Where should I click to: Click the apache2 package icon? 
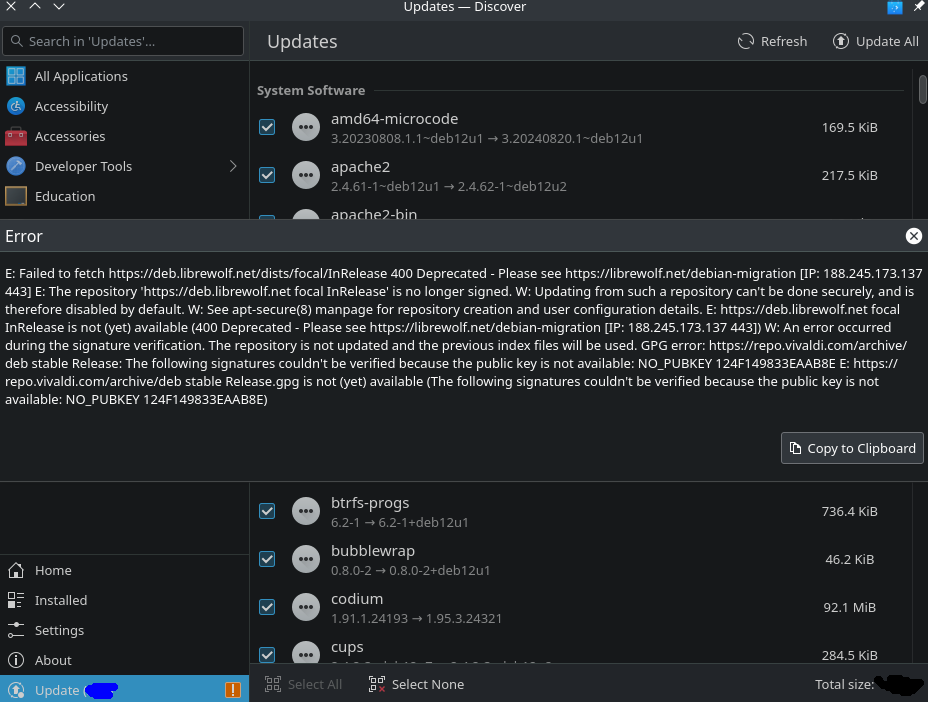306,175
